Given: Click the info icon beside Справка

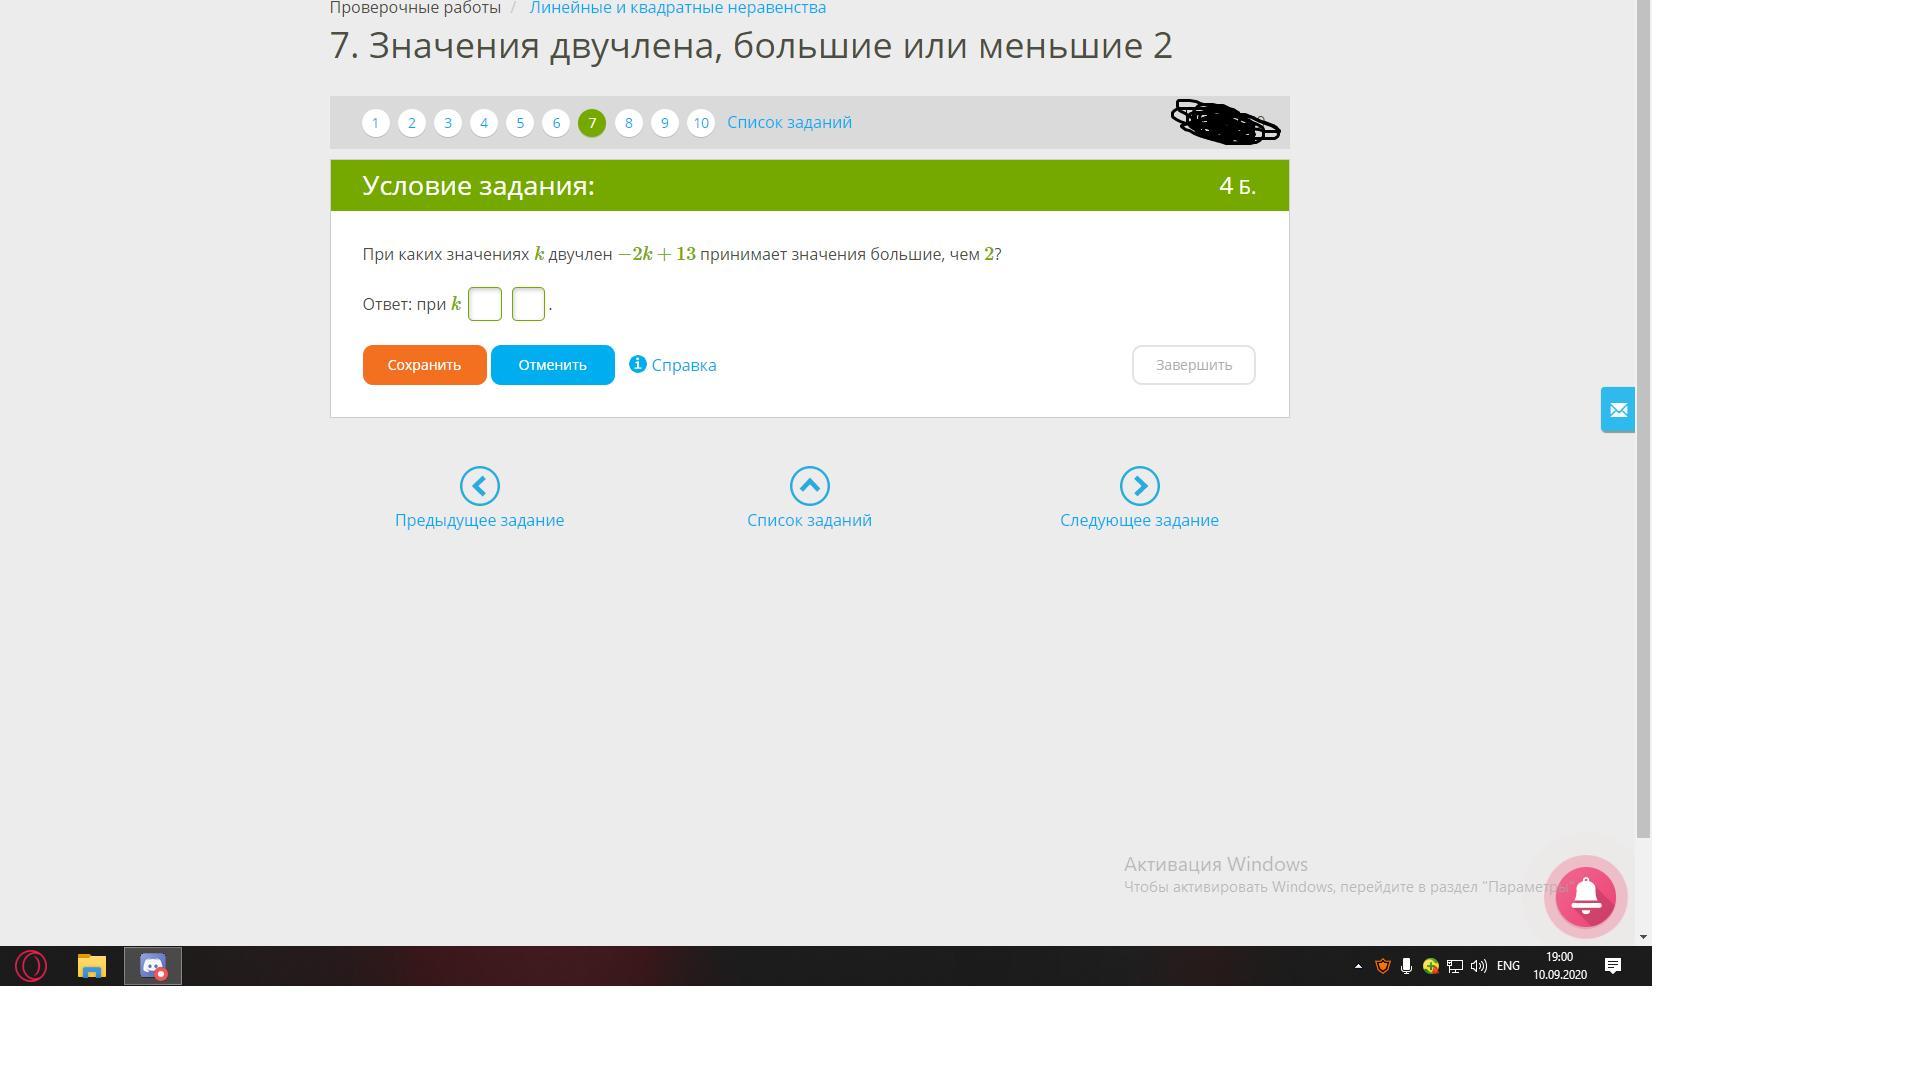Looking at the screenshot, I should coord(637,364).
